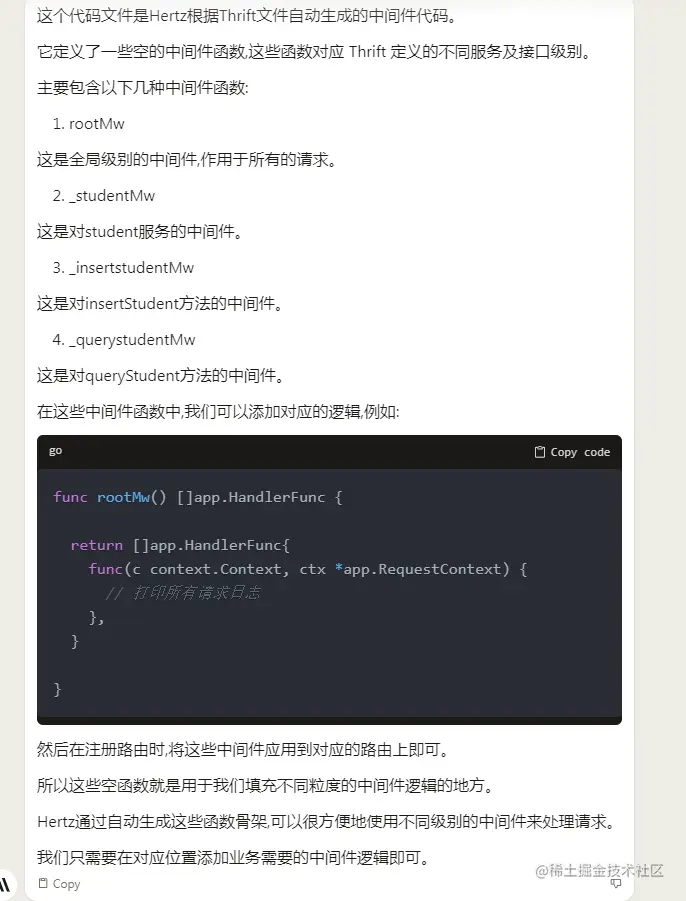Click the func keyword on first code line
The height and width of the screenshot is (901, 686).
coord(70,497)
